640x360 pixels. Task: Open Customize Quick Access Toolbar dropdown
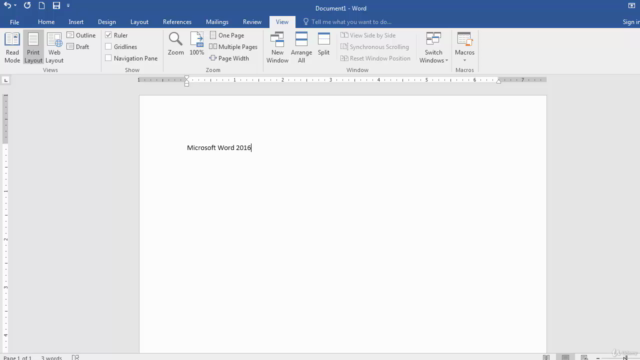coord(68,6)
